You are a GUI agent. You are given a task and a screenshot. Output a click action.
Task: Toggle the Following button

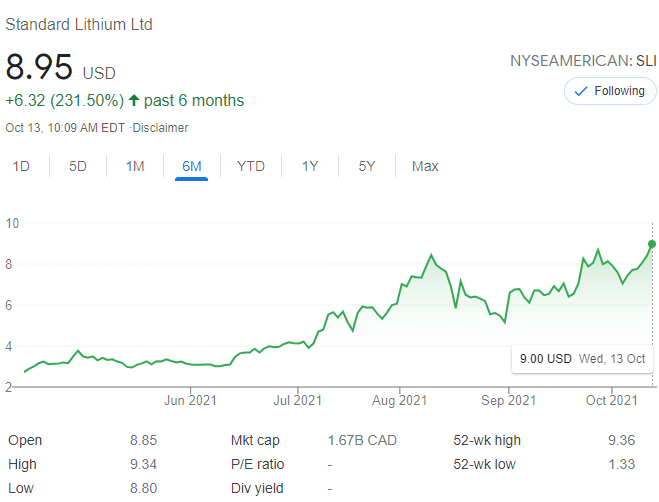(610, 91)
